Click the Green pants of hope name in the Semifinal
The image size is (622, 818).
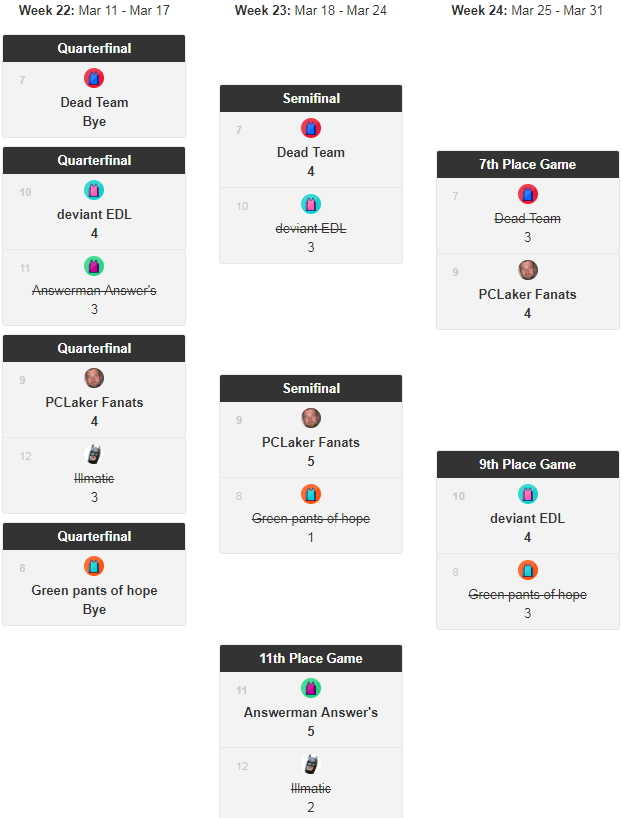(x=311, y=518)
